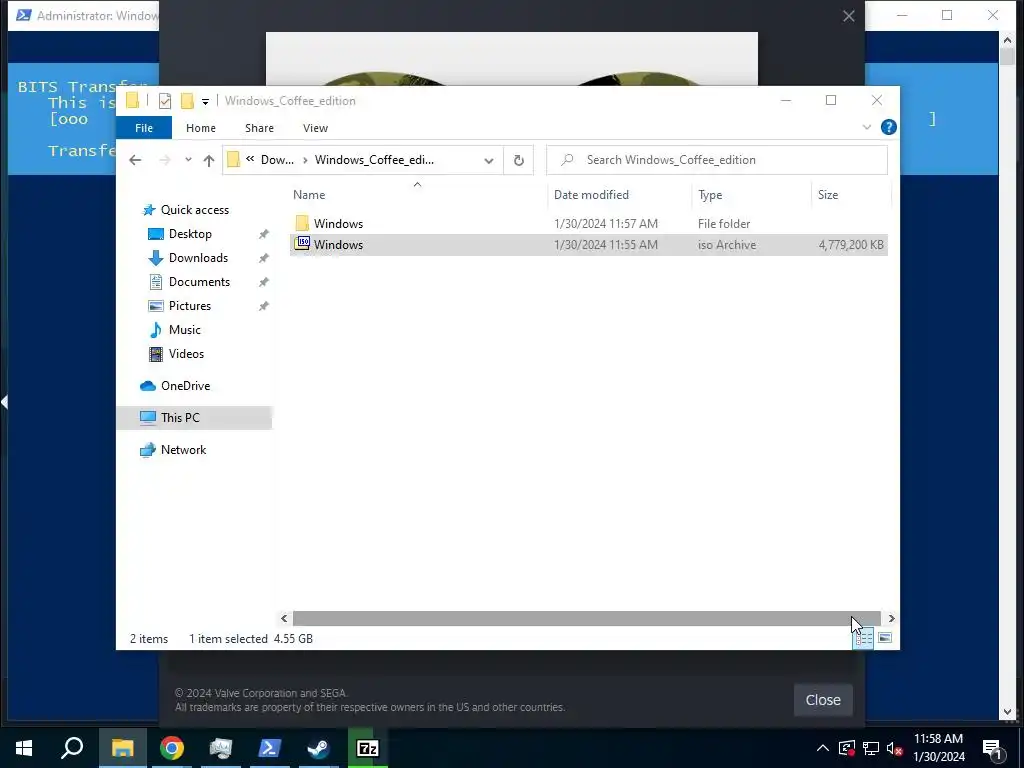This screenshot has height=768, width=1024.
Task: Click the Properties quick access toolbar icon
Action: point(165,101)
